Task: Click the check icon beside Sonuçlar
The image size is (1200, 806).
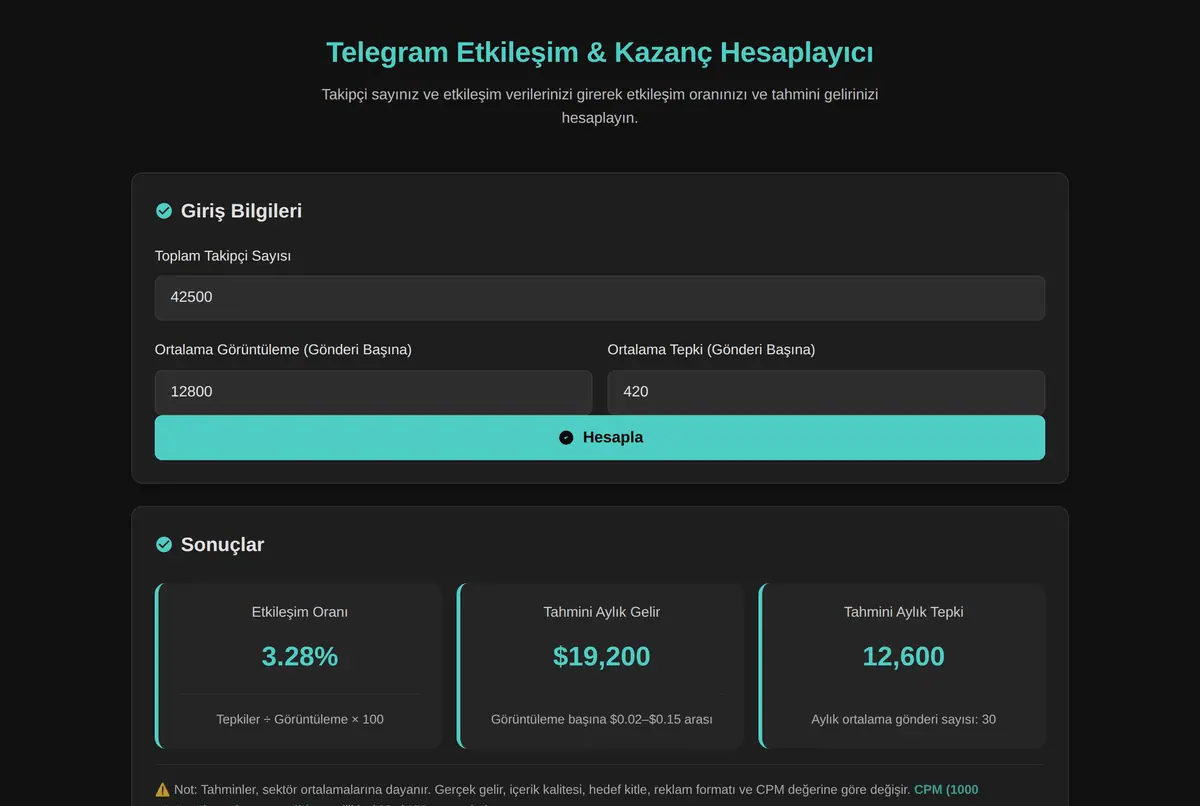Action: coord(164,545)
